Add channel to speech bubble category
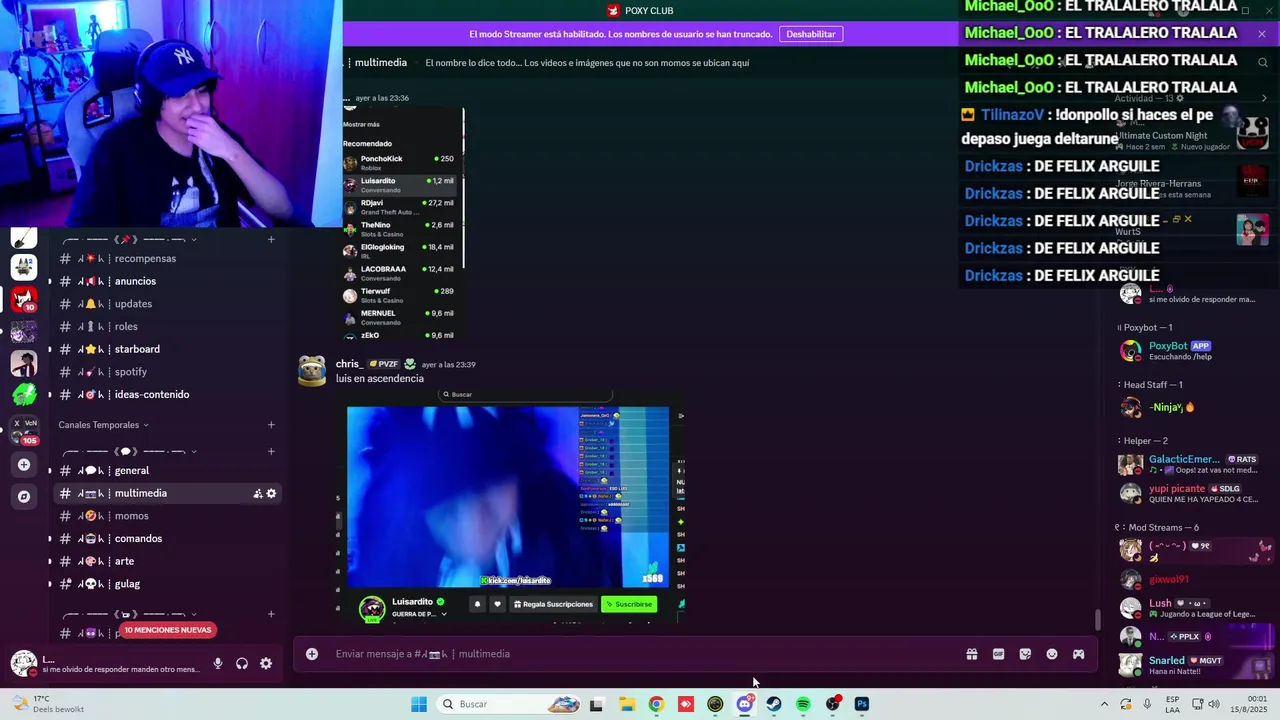 (x=271, y=451)
